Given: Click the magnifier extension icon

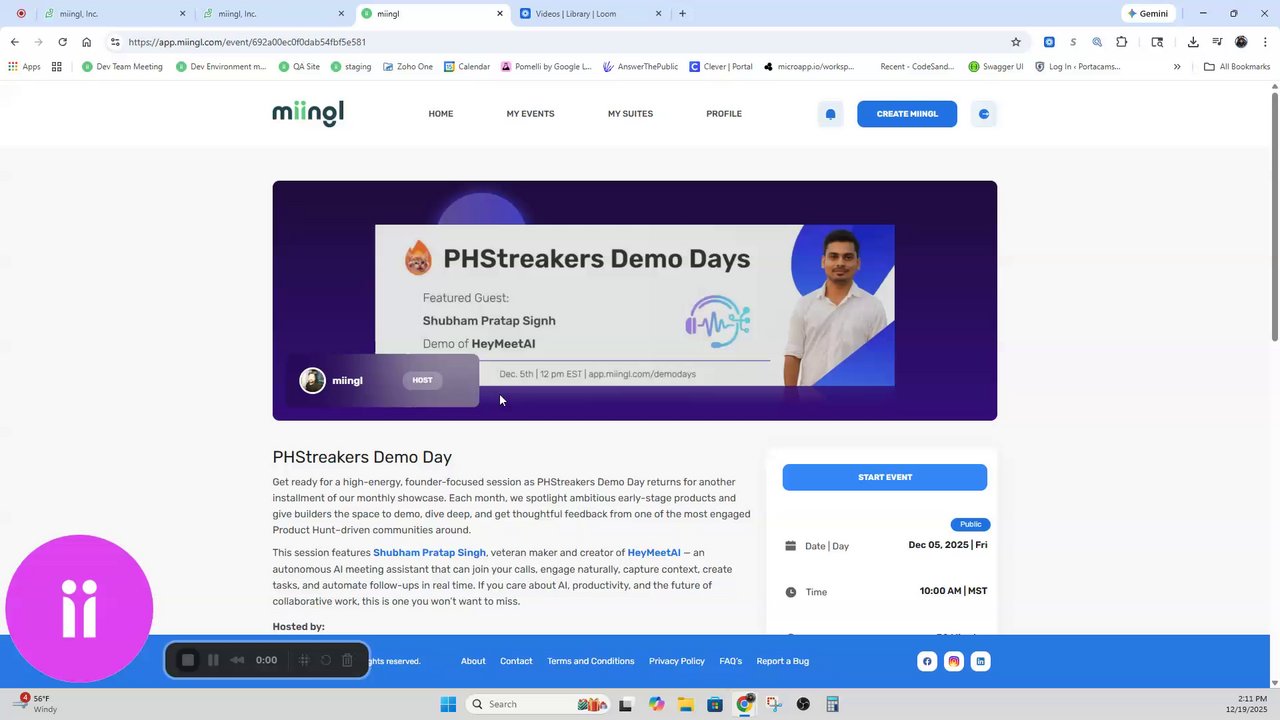Looking at the screenshot, I should coord(1097,42).
